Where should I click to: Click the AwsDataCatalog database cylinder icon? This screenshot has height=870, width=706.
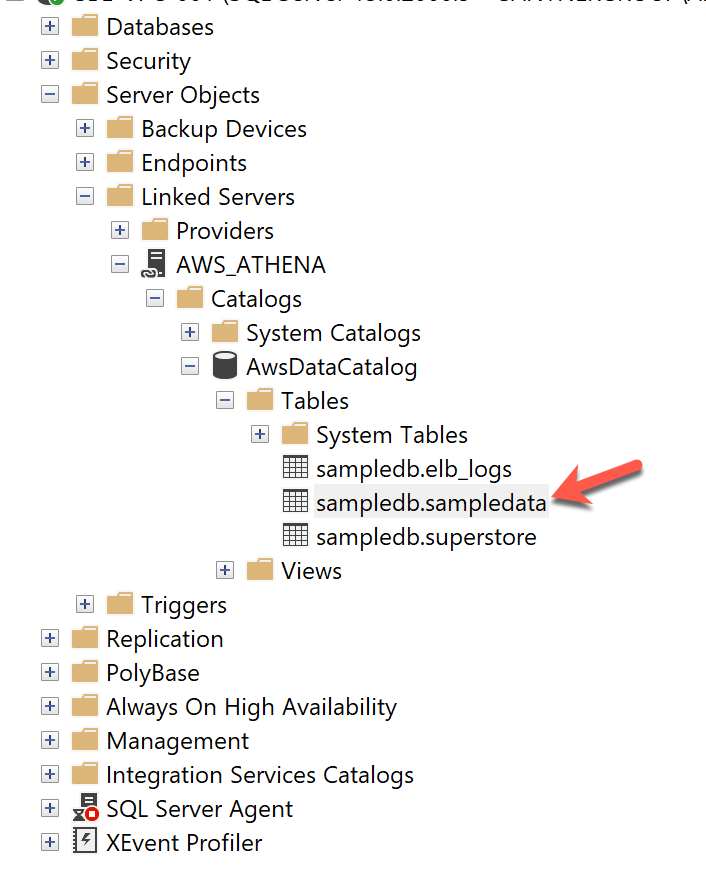[224, 367]
